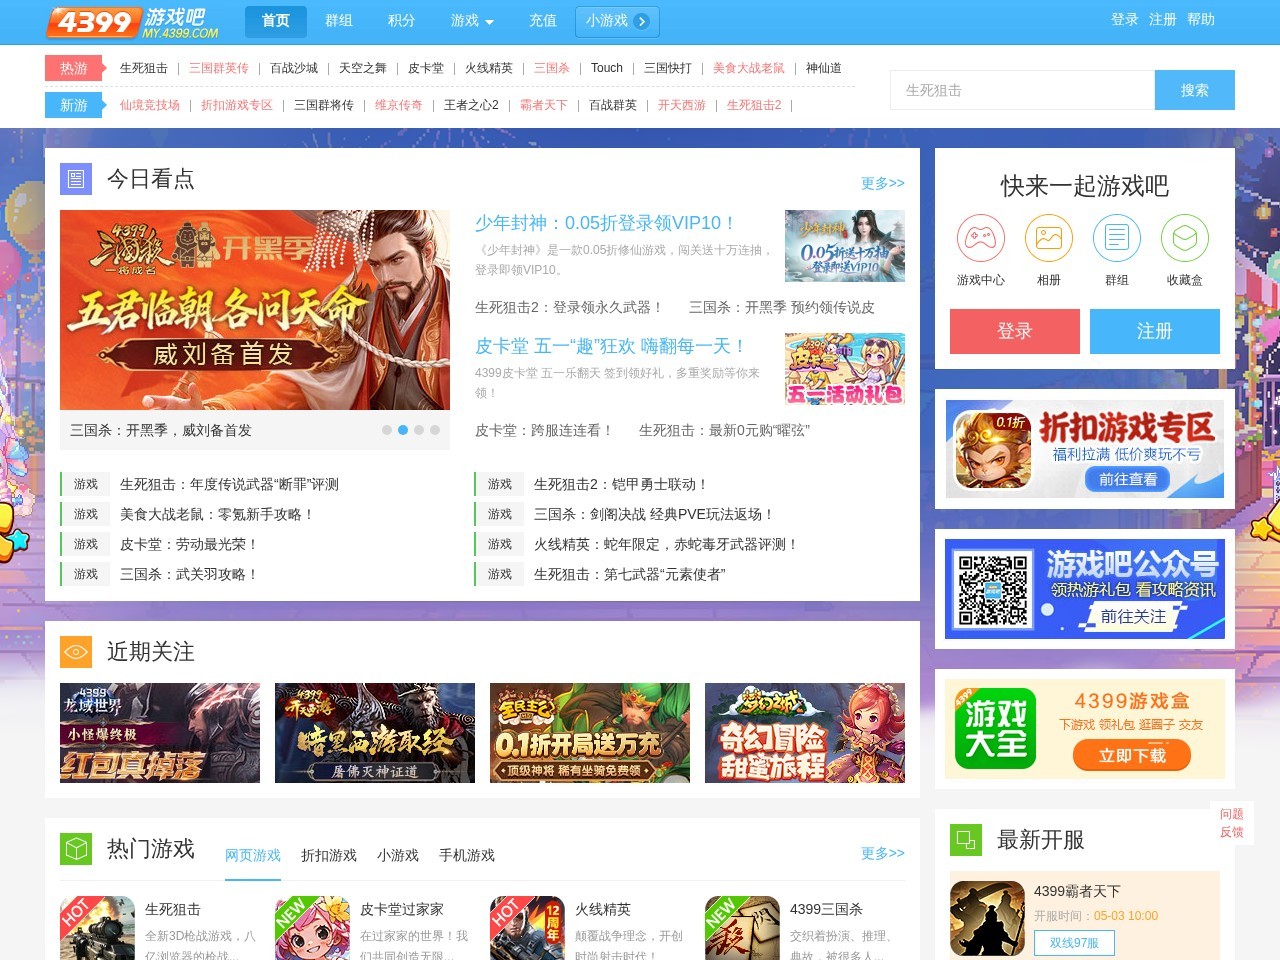Screen dimensions: 1280x960
Task: Select the fourth carousel dot indicator
Action: [x=435, y=430]
